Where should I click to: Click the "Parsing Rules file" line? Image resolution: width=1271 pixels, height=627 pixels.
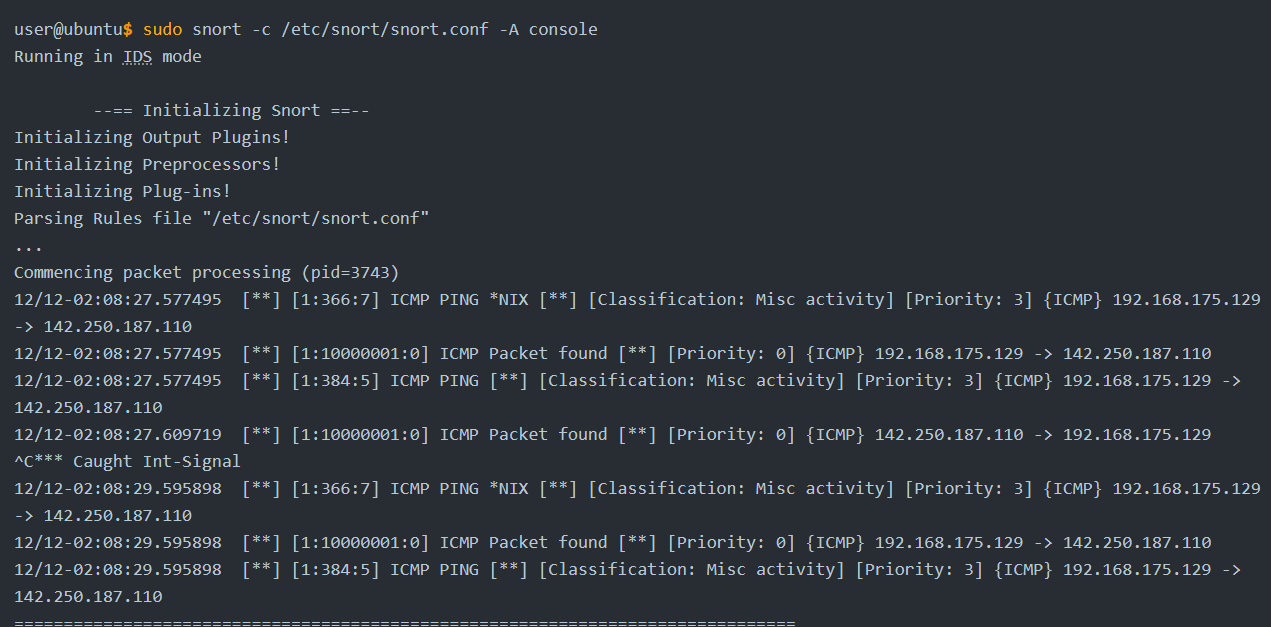tap(222, 218)
